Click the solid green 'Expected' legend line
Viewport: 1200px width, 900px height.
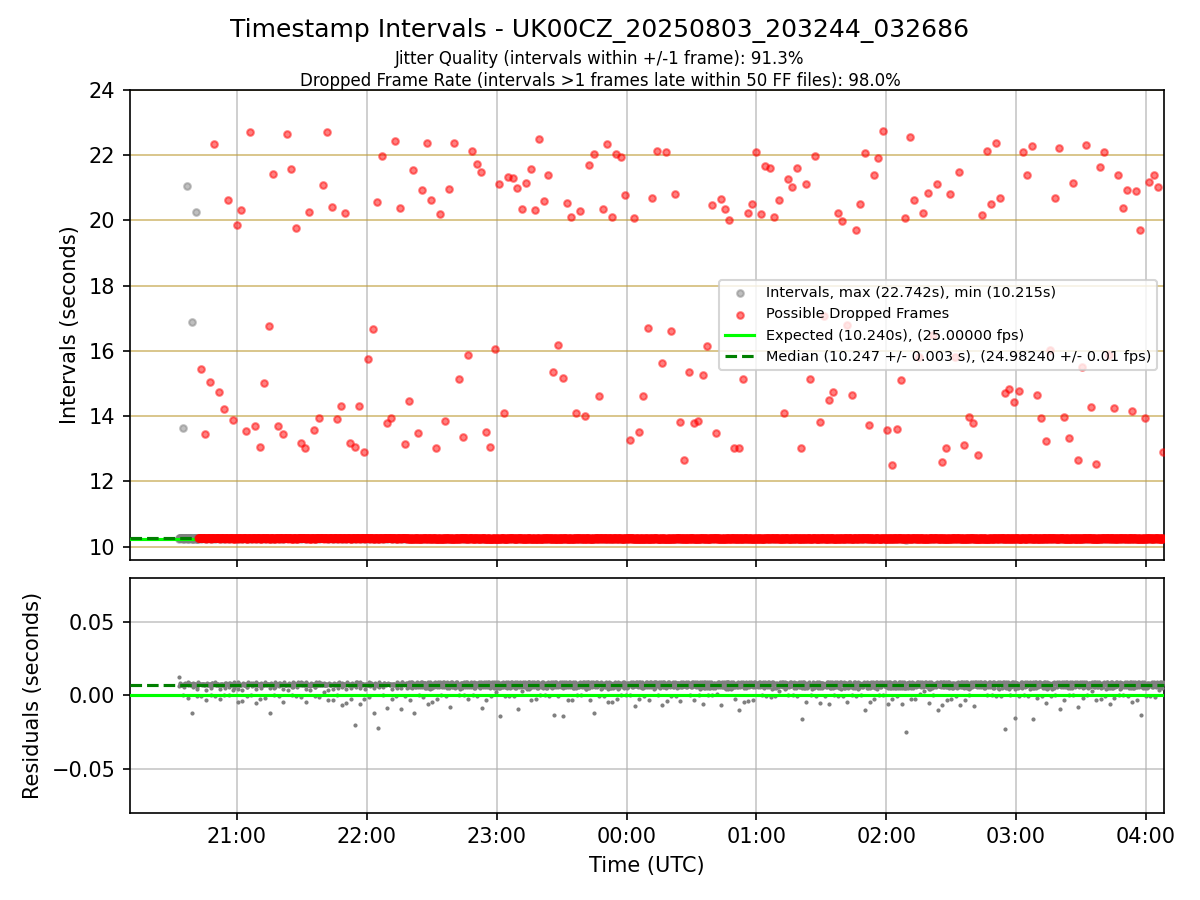pos(740,335)
